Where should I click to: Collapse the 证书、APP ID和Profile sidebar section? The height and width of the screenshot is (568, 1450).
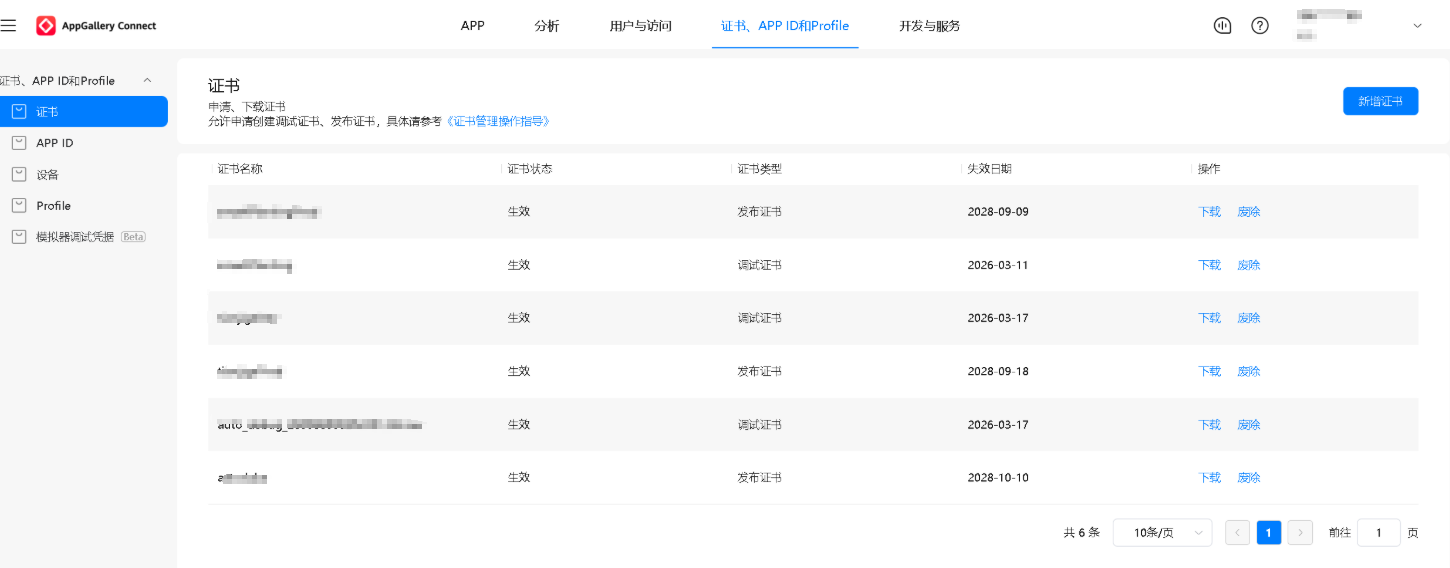[147, 80]
